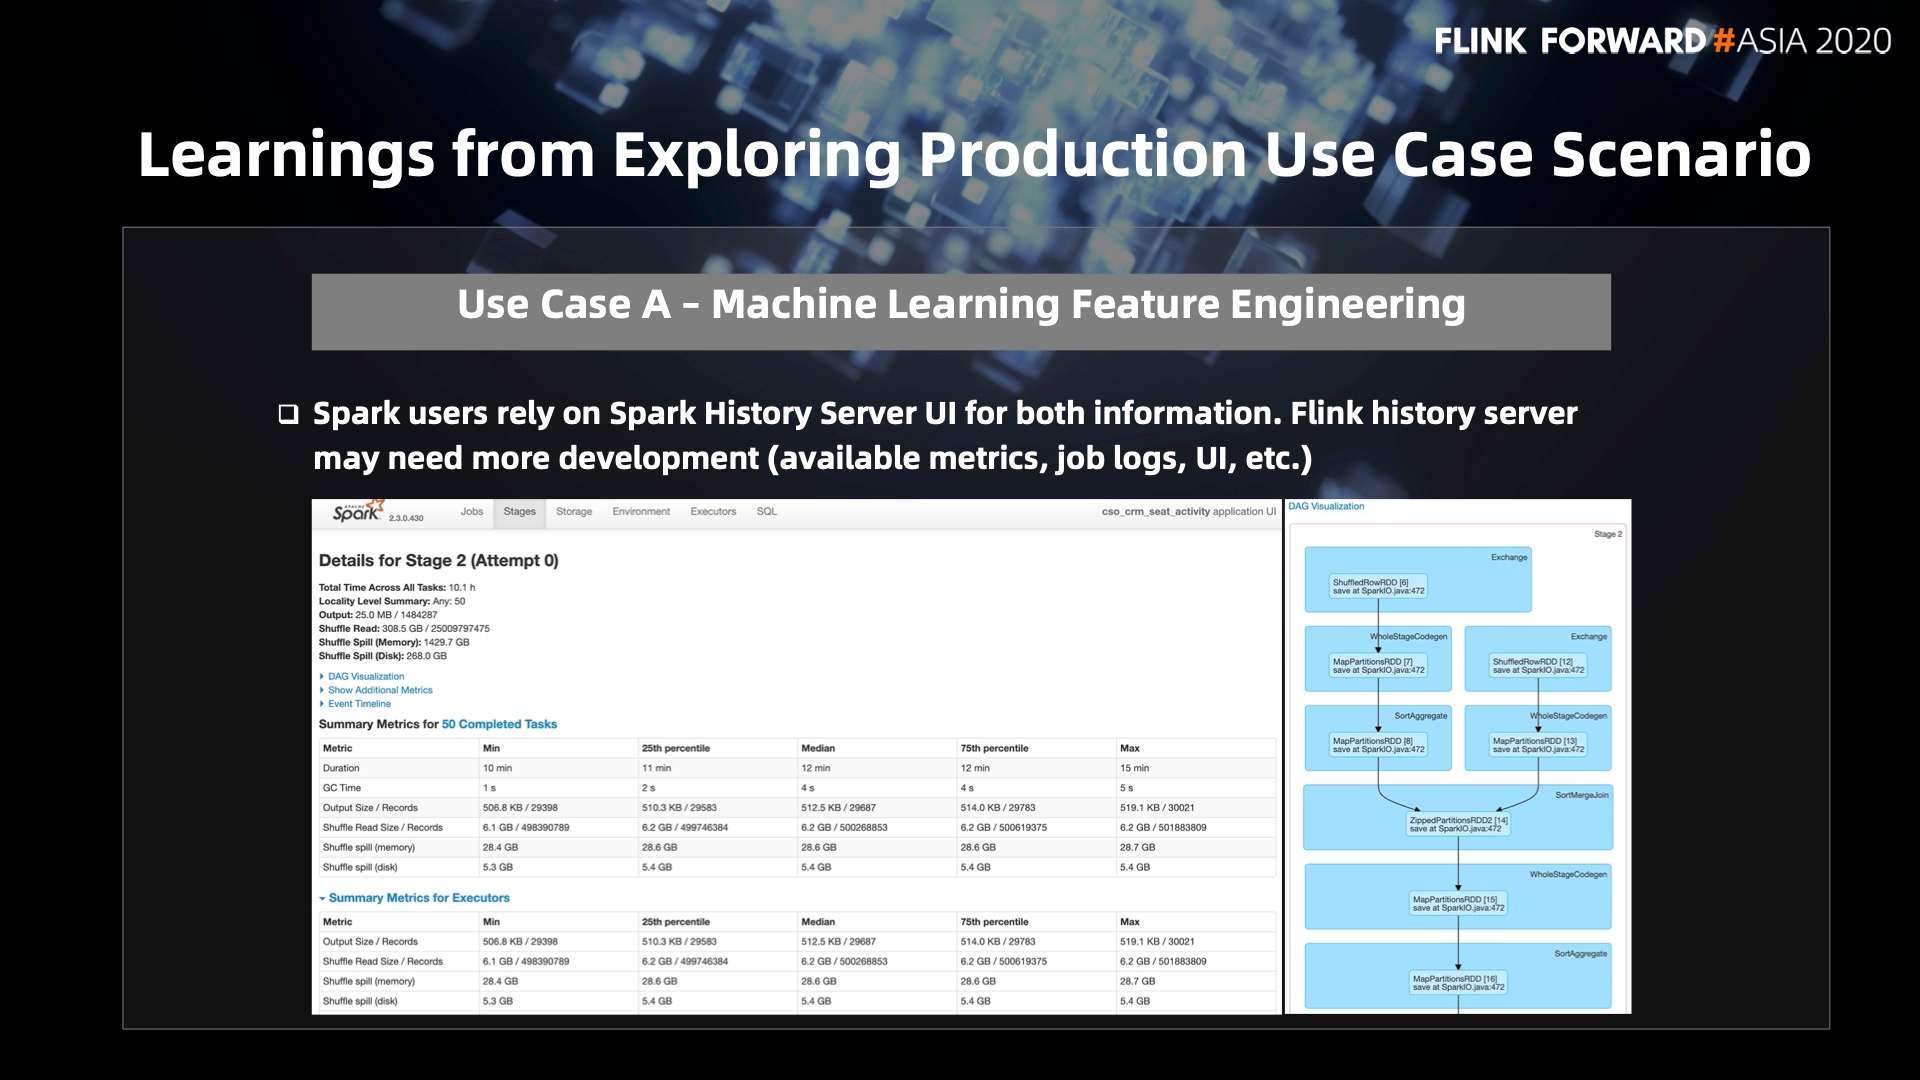The width and height of the screenshot is (1920, 1080).
Task: Click the Flink Forward Asia 2020 logo
Action: pyautogui.click(x=1662, y=41)
